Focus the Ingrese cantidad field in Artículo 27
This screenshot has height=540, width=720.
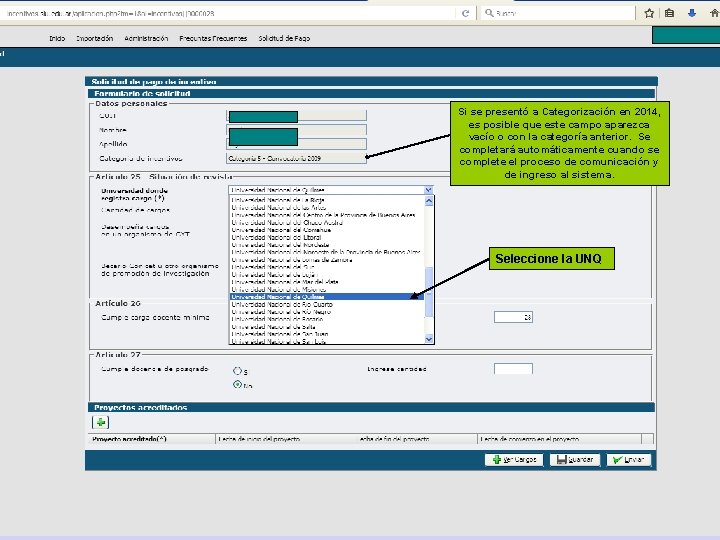tap(513, 369)
